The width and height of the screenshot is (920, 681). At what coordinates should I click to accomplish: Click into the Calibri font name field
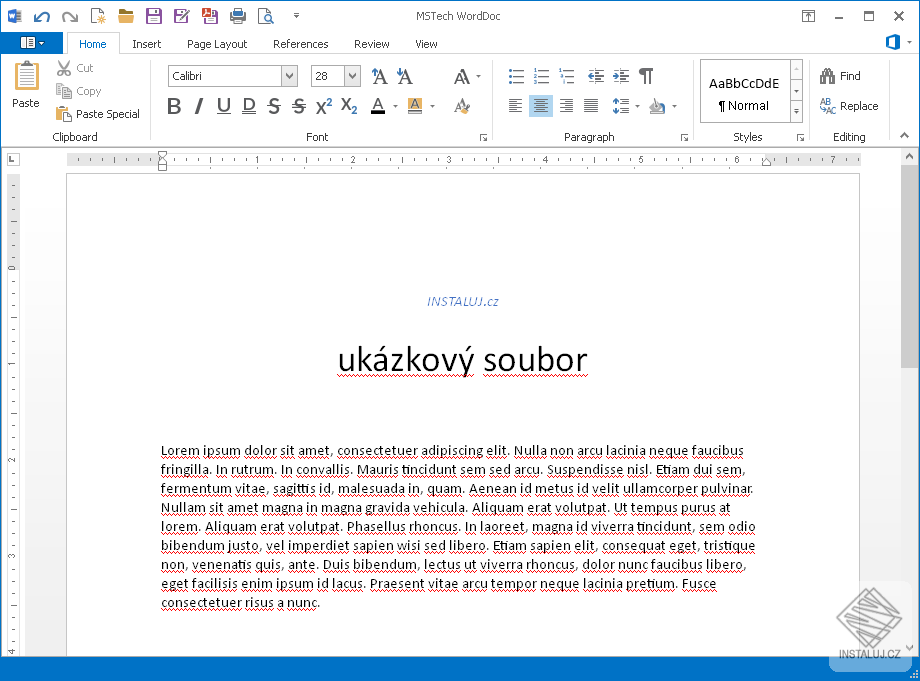pos(225,76)
